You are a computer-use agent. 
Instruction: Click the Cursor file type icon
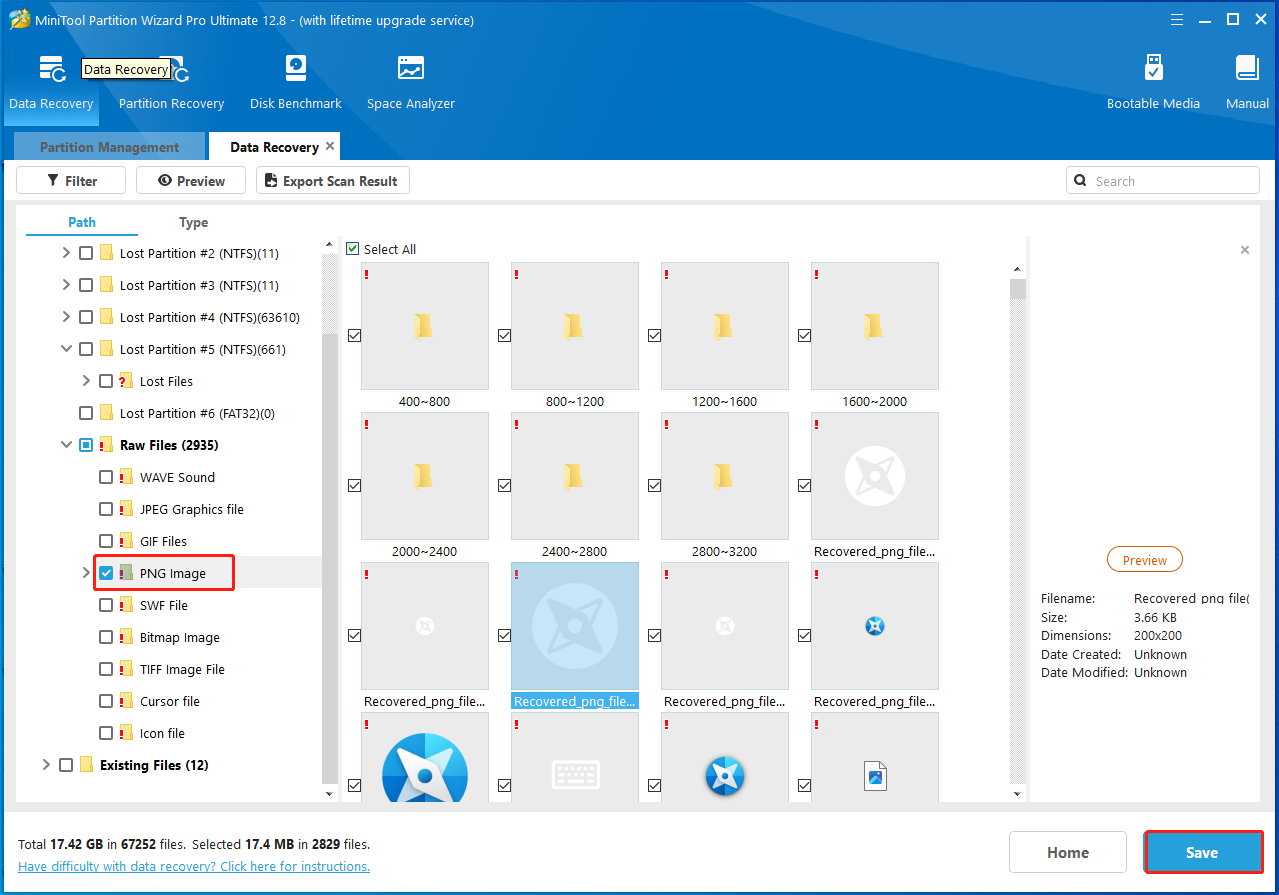[x=126, y=701]
